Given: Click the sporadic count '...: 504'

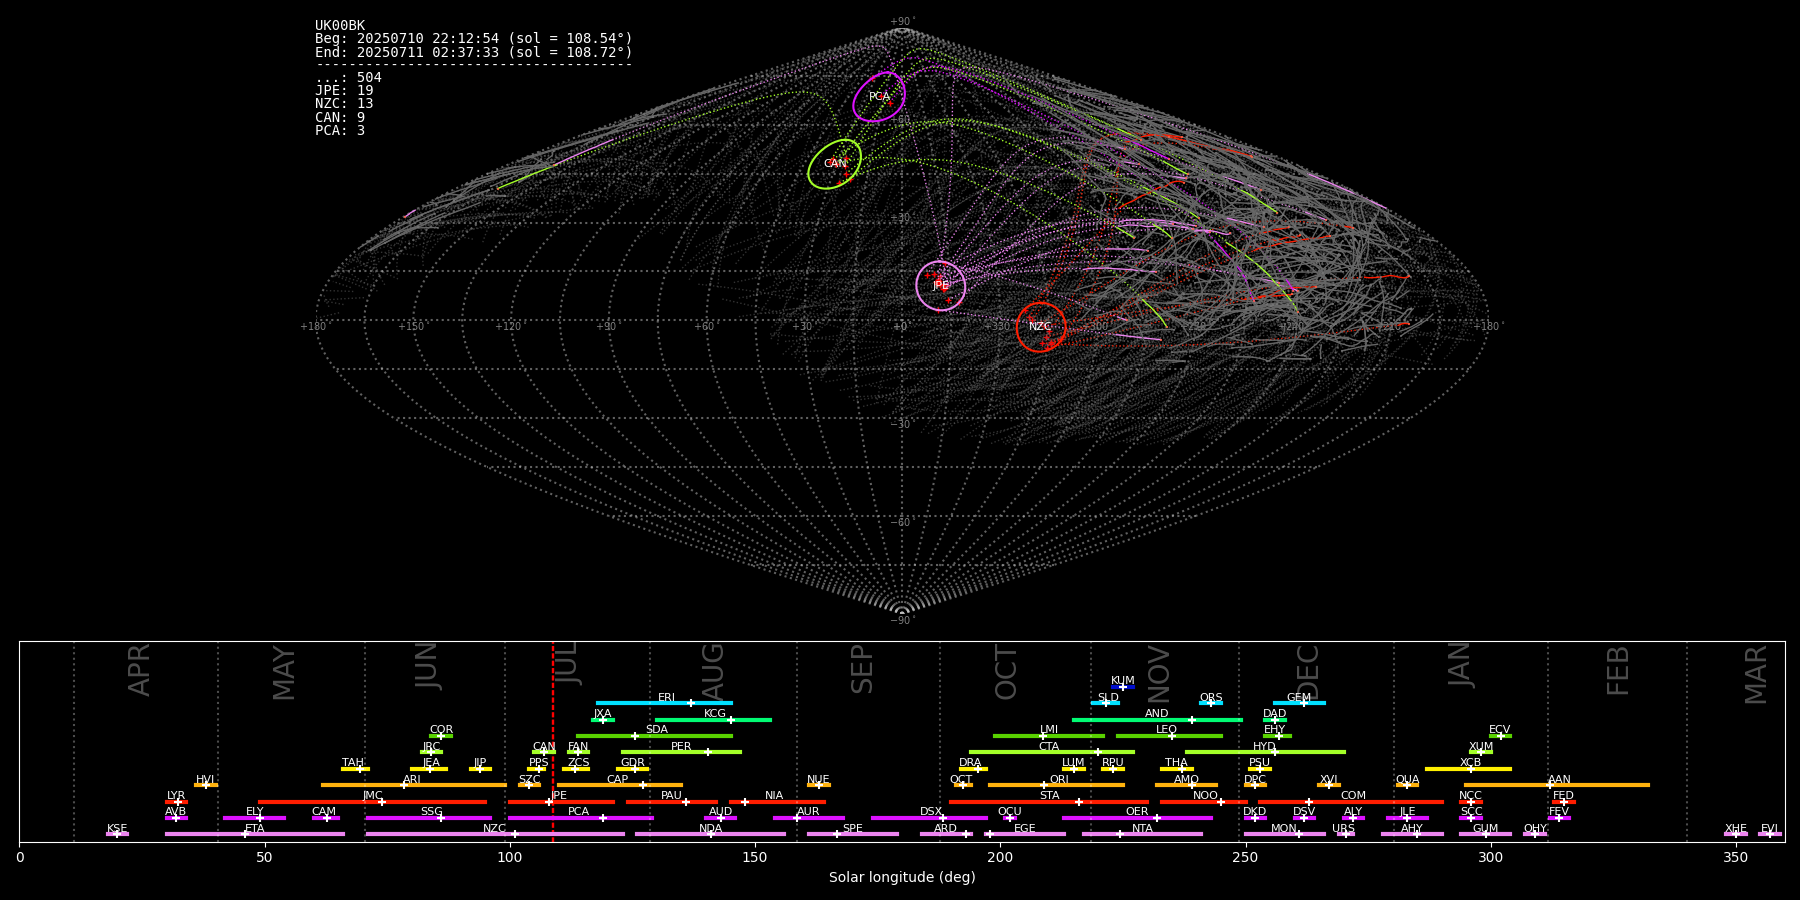Looking at the screenshot, I should [348, 77].
